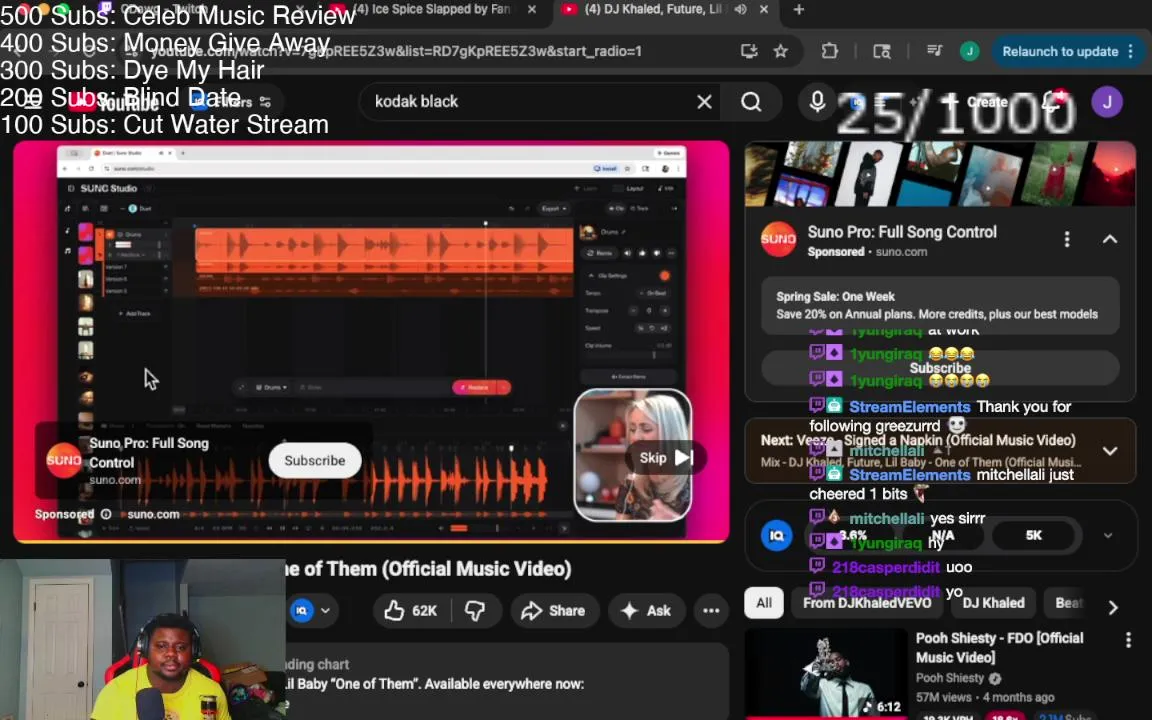The width and height of the screenshot is (1152, 720).
Task: Click the Spring Sale: One Week ad text
Action: click(835, 297)
